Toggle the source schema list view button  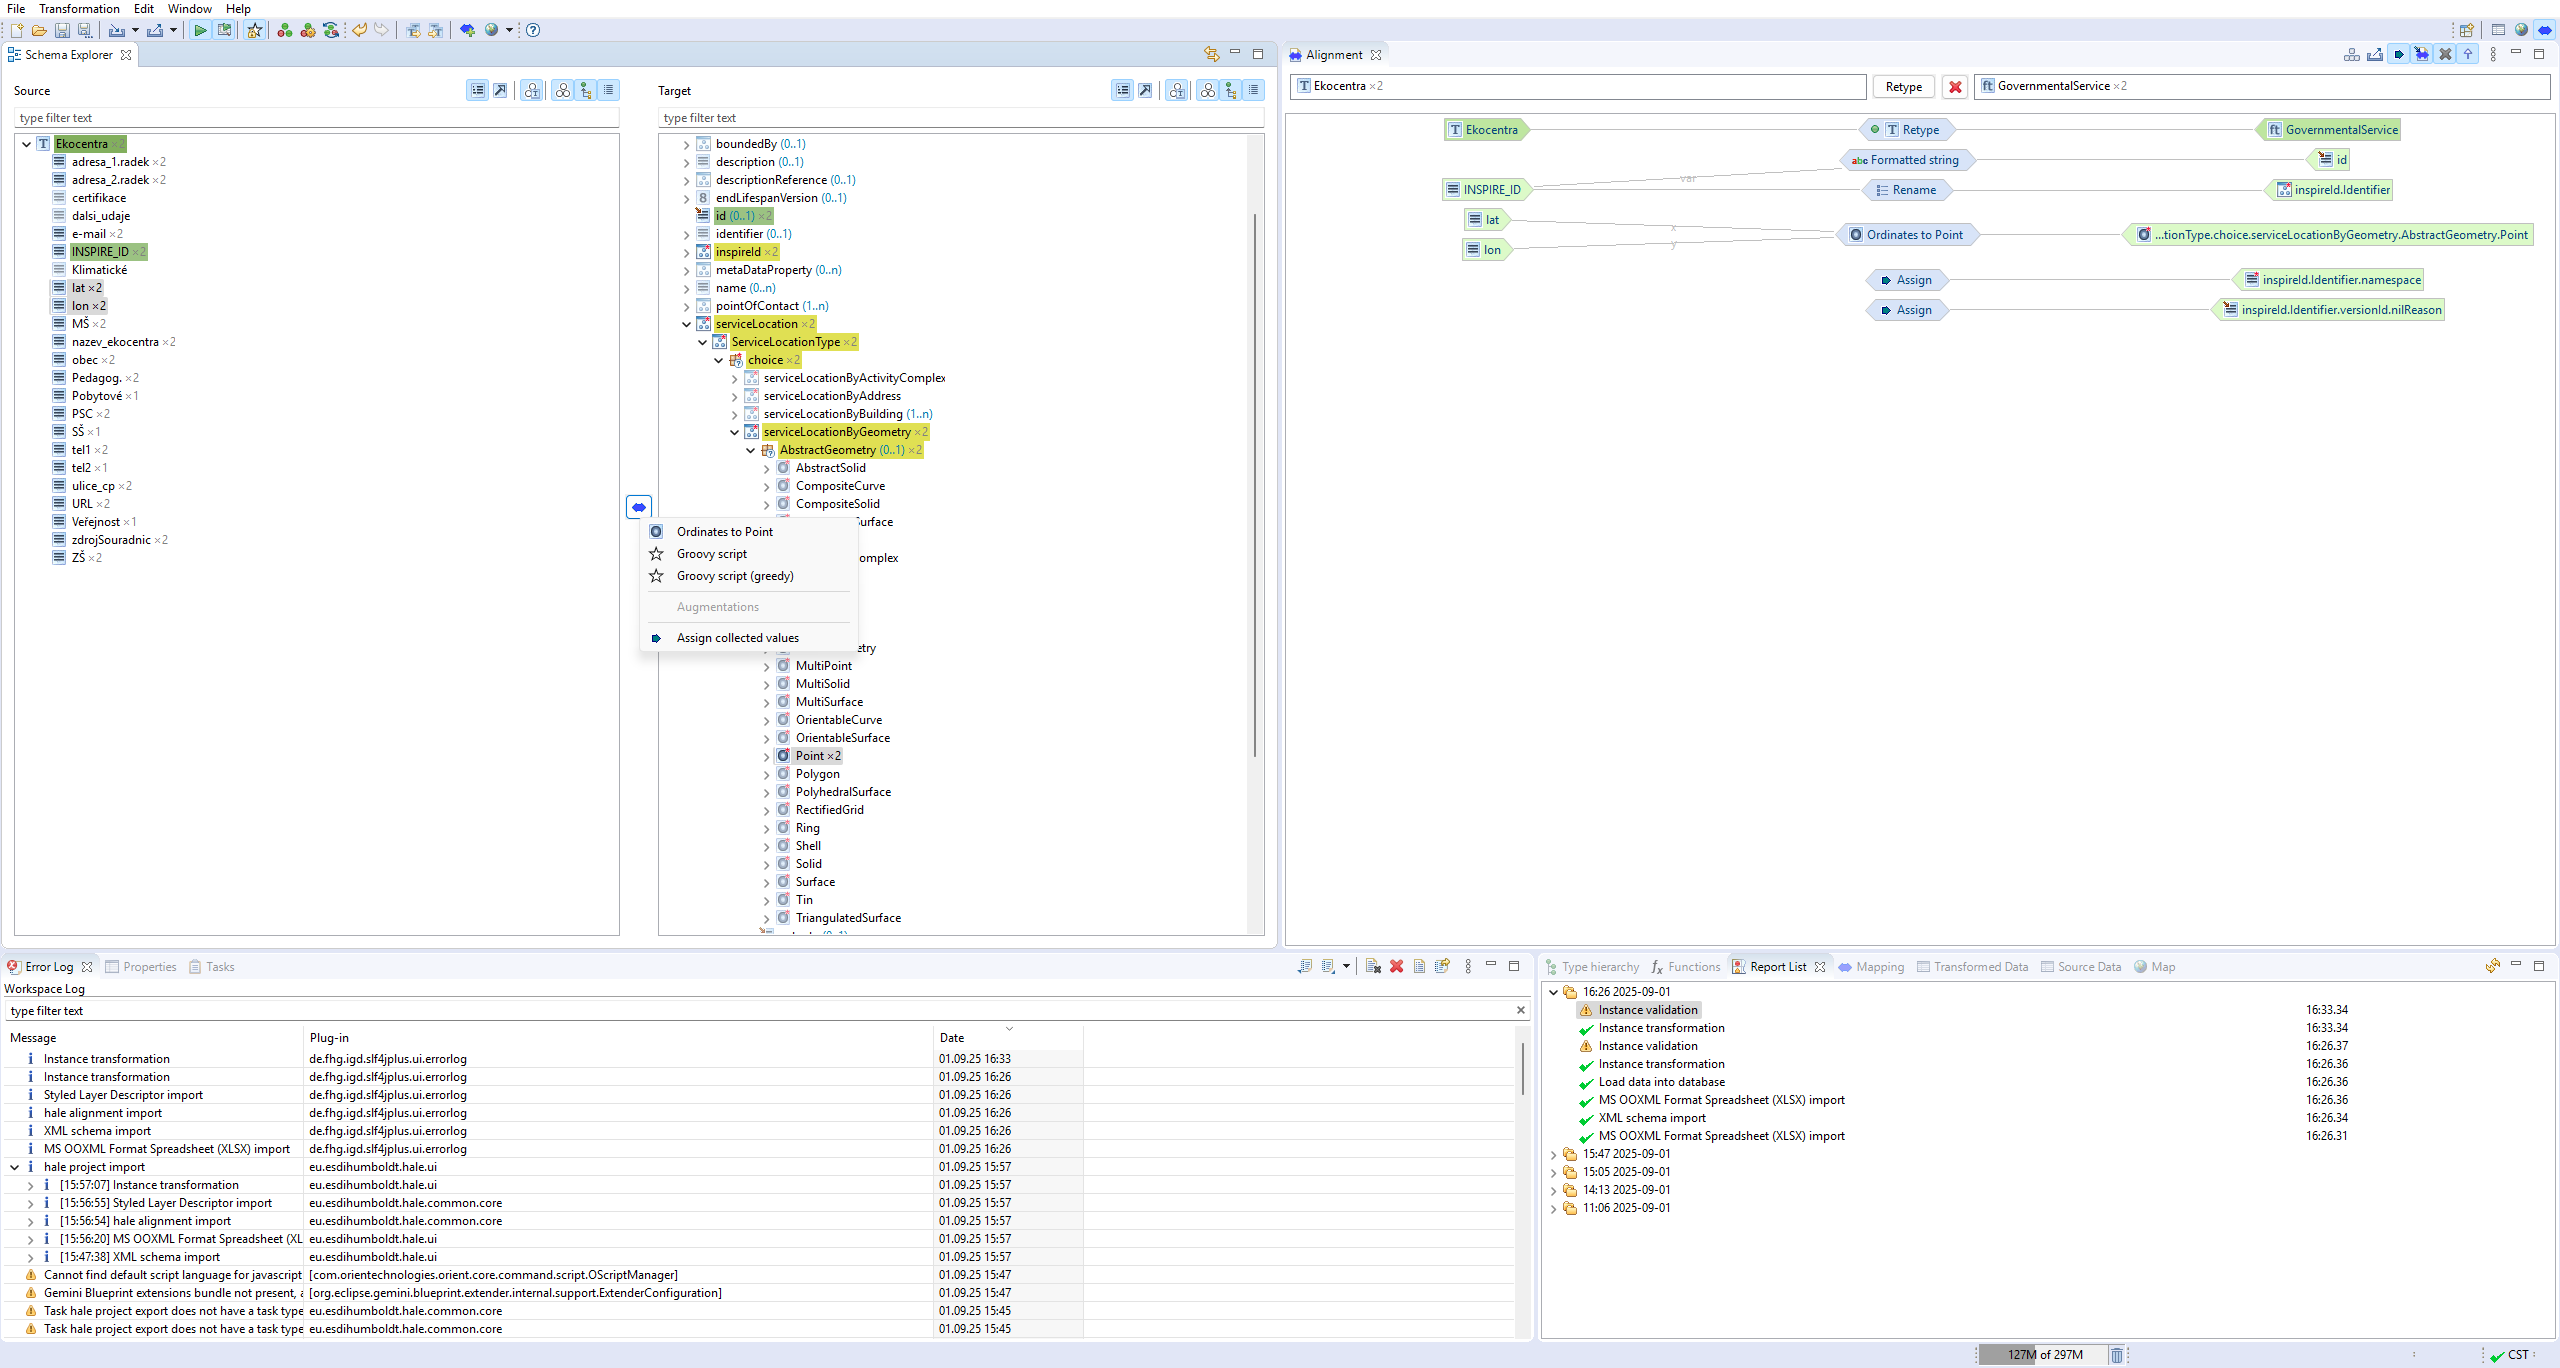click(608, 90)
